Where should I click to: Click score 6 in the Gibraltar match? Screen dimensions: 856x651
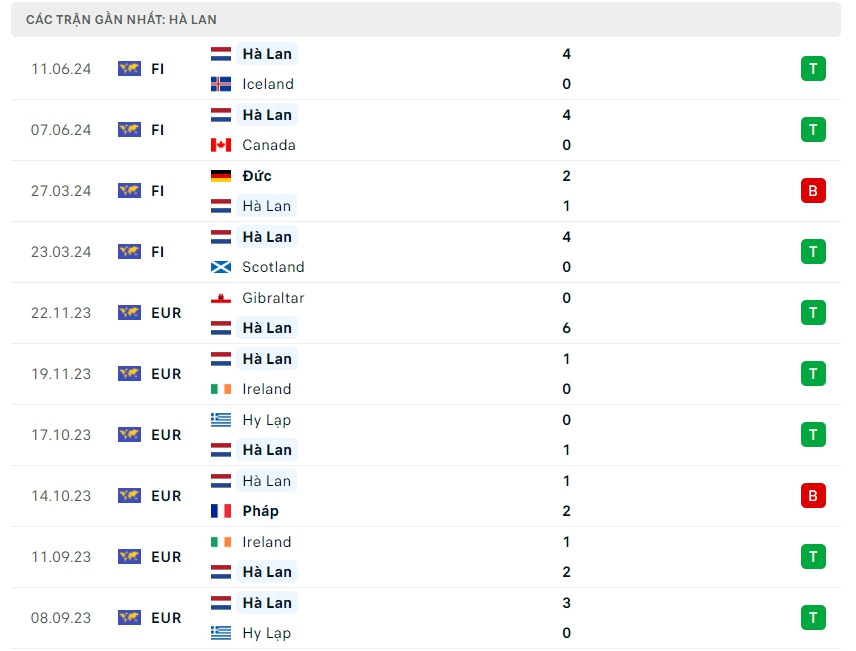[567, 328]
